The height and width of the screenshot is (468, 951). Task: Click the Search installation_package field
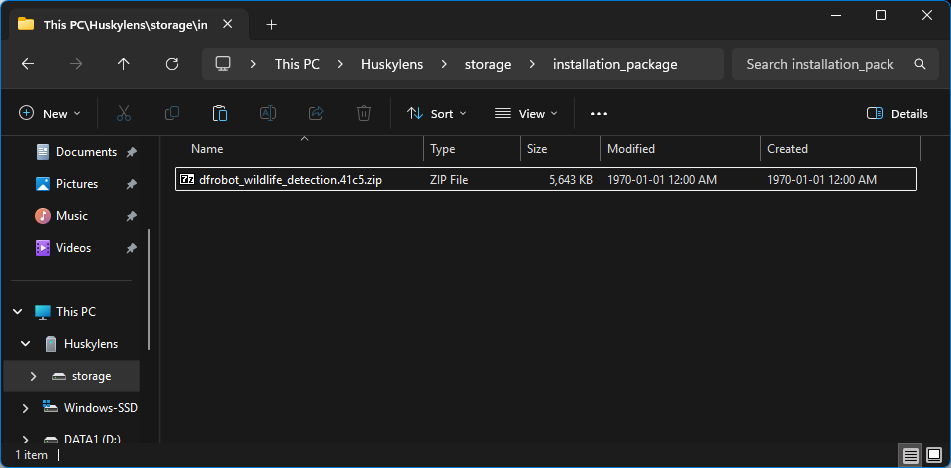[820, 64]
